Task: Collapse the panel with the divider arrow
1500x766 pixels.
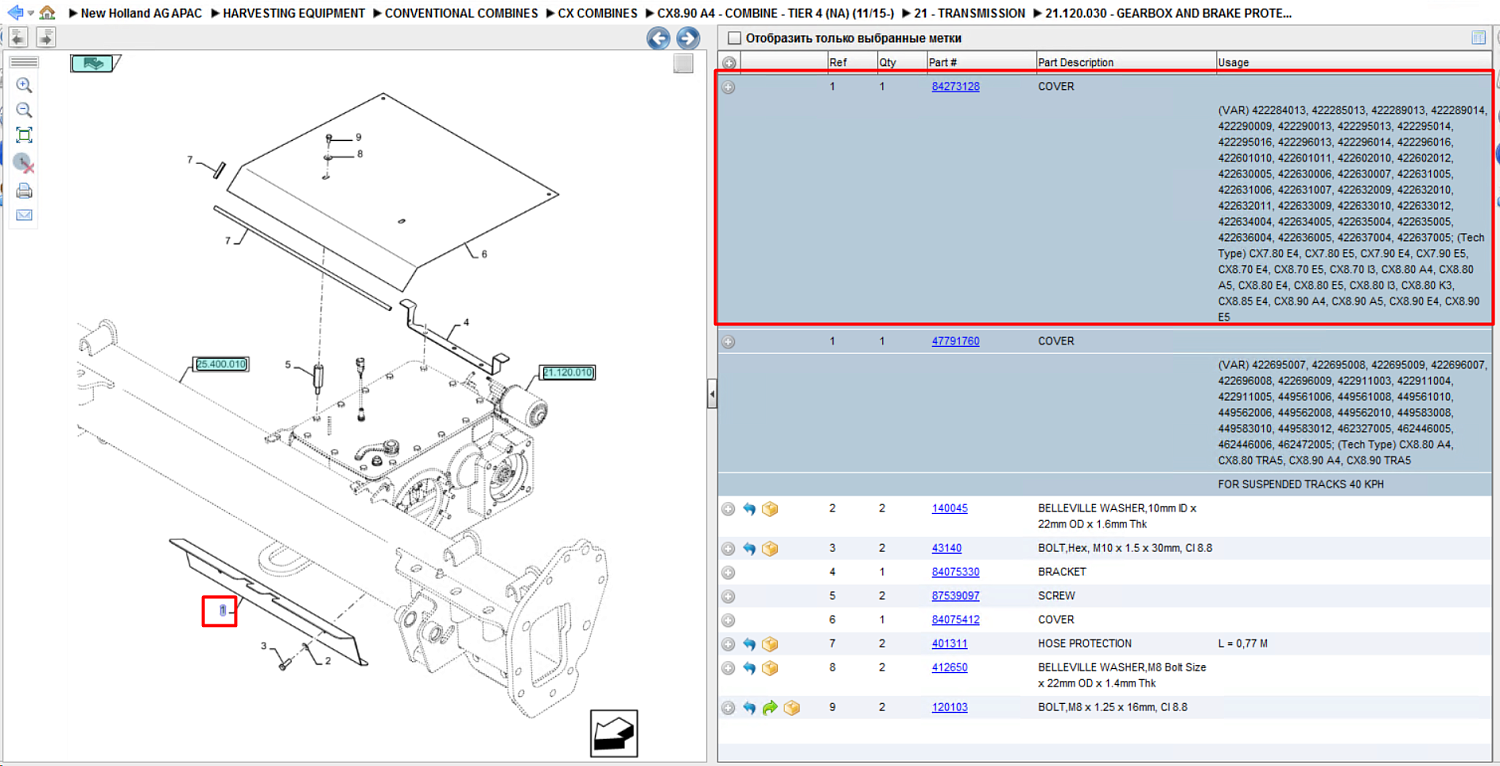Action: [712, 395]
